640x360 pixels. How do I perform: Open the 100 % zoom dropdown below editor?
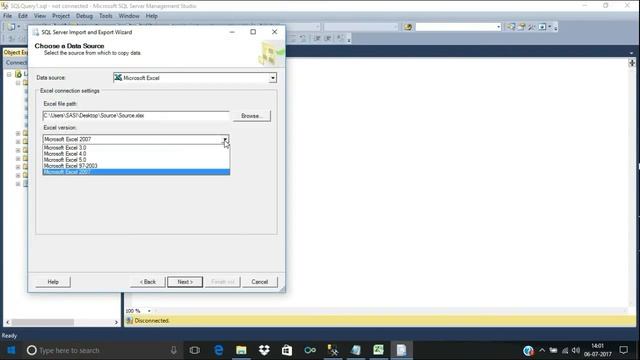point(149,311)
